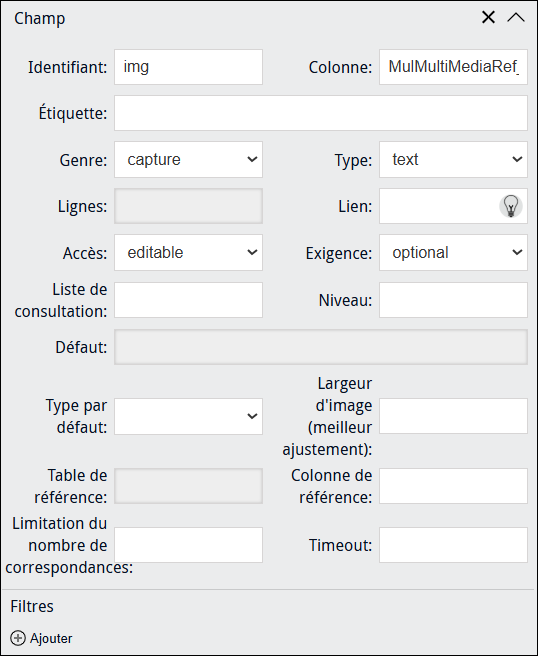Click the lightbulb icon in Lien field
This screenshot has width=538, height=656.
pos(510,206)
